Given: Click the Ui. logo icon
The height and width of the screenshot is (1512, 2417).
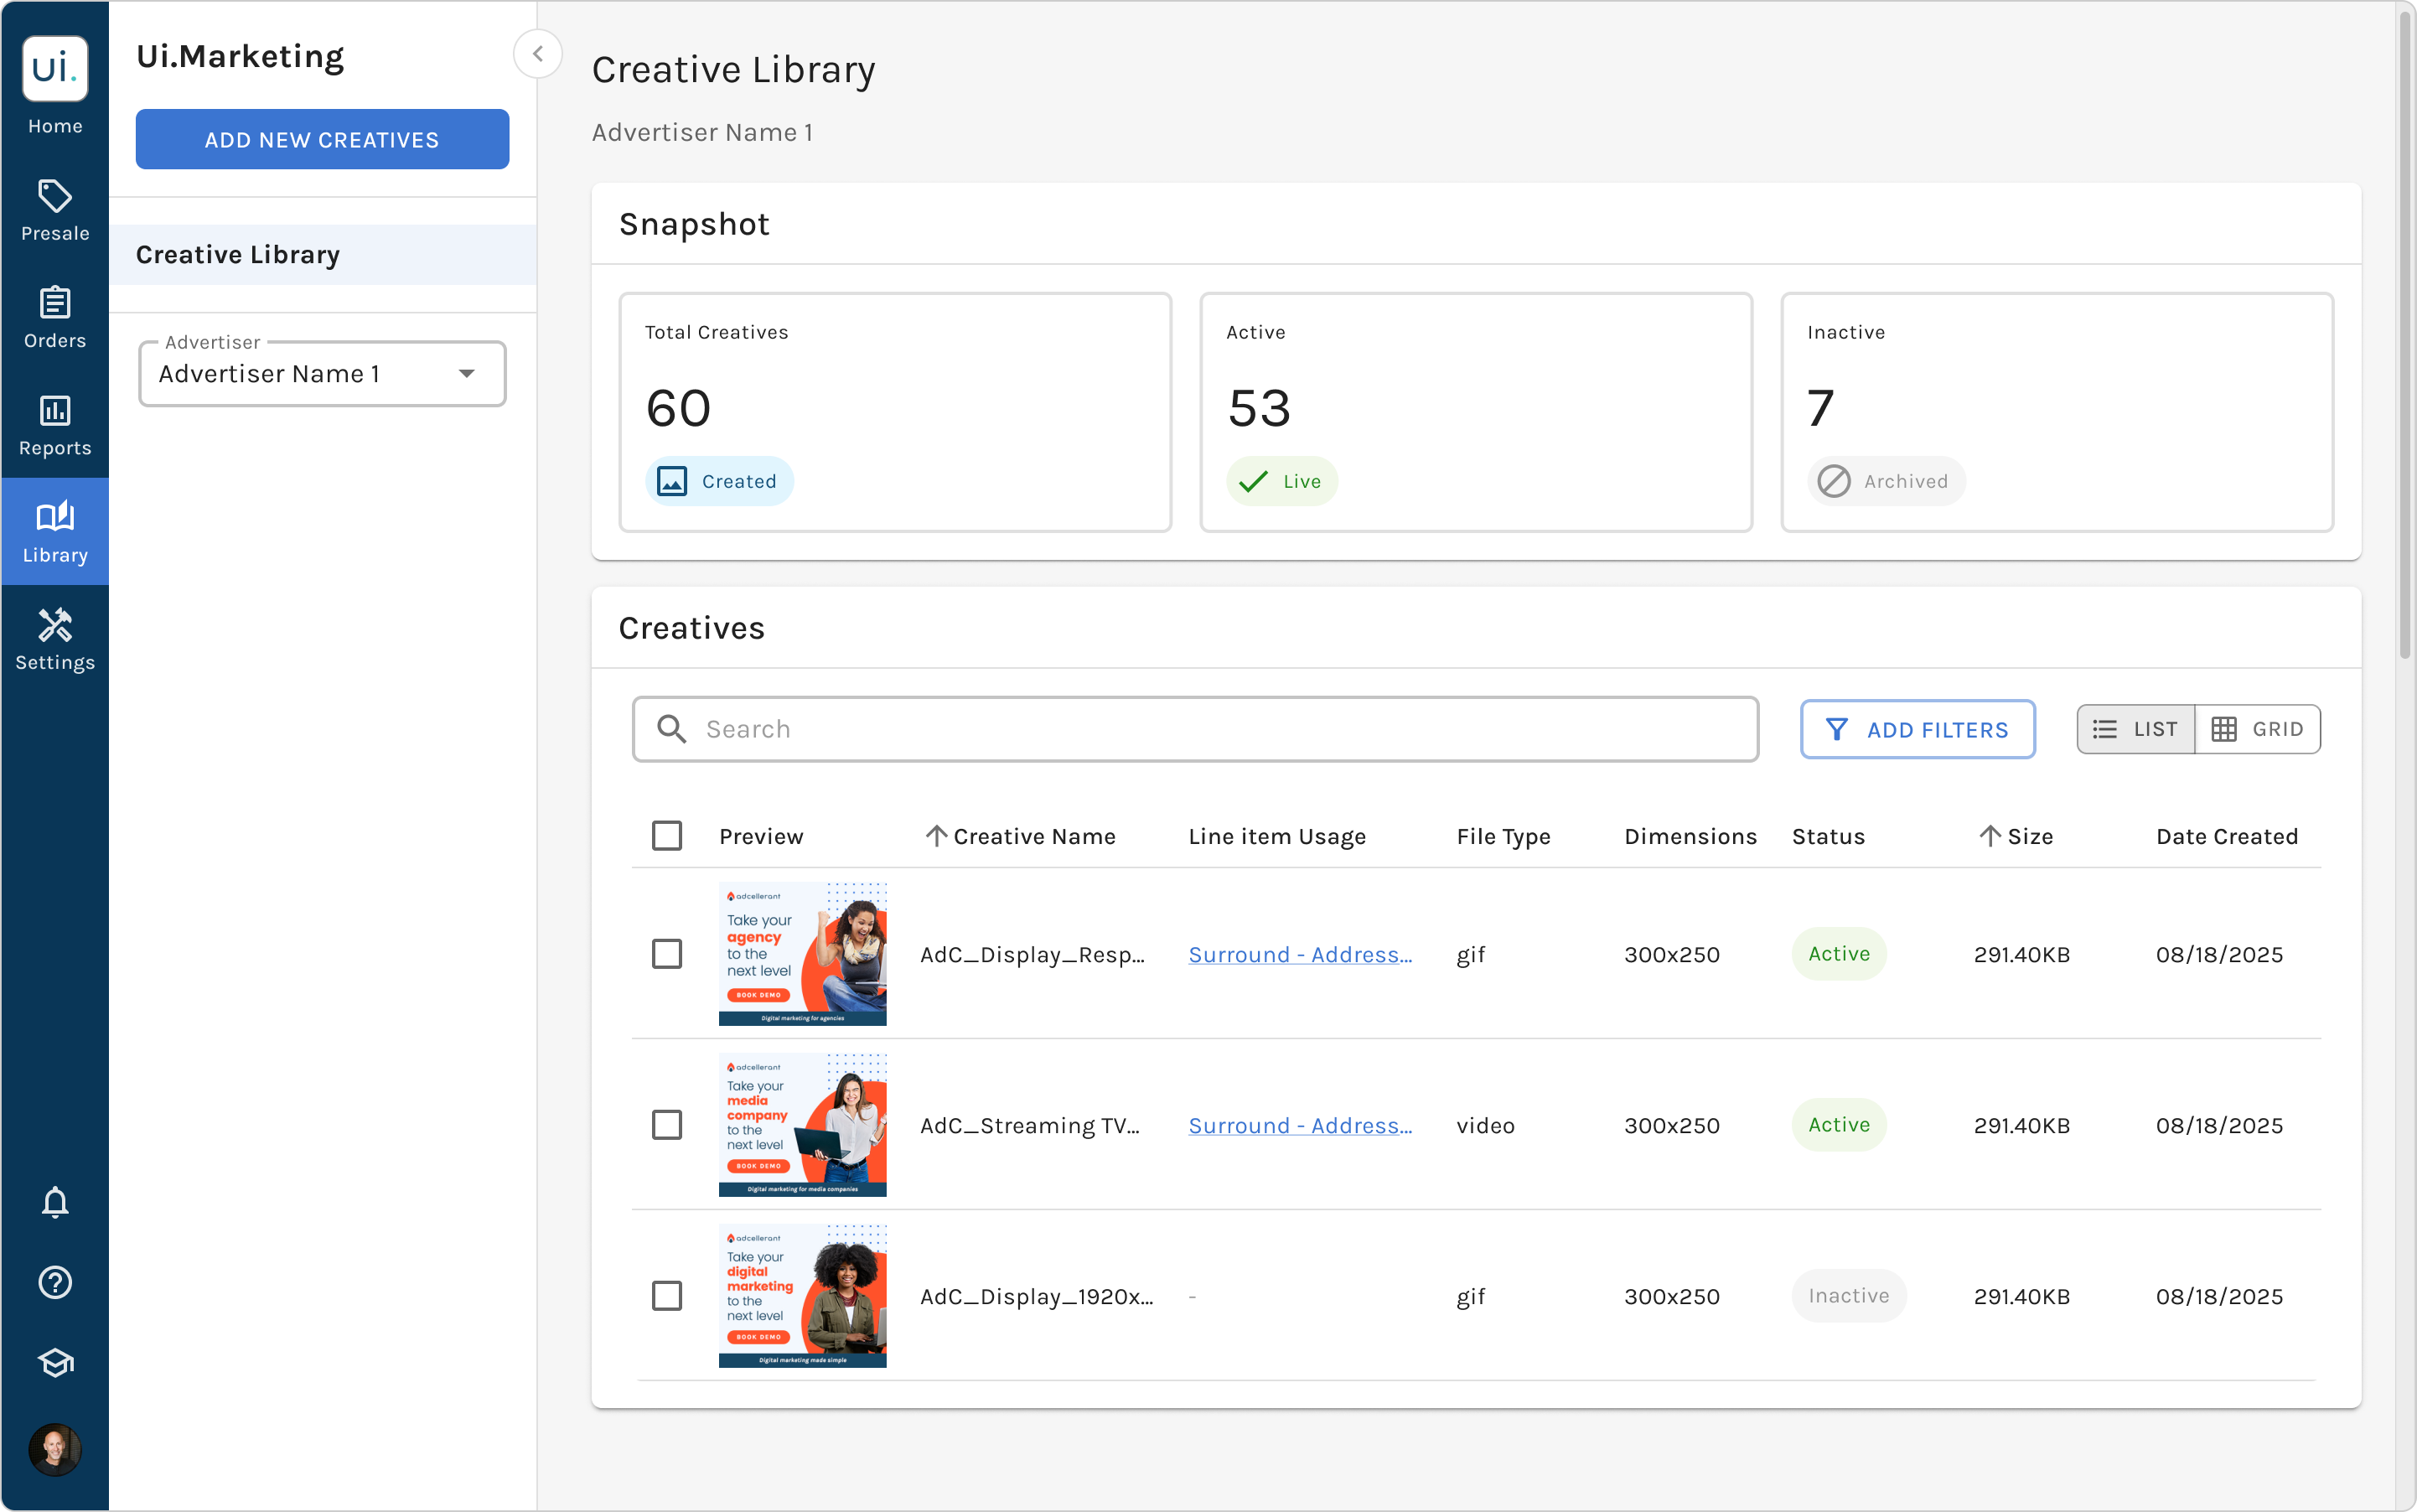Looking at the screenshot, I should pyautogui.click(x=55, y=68).
